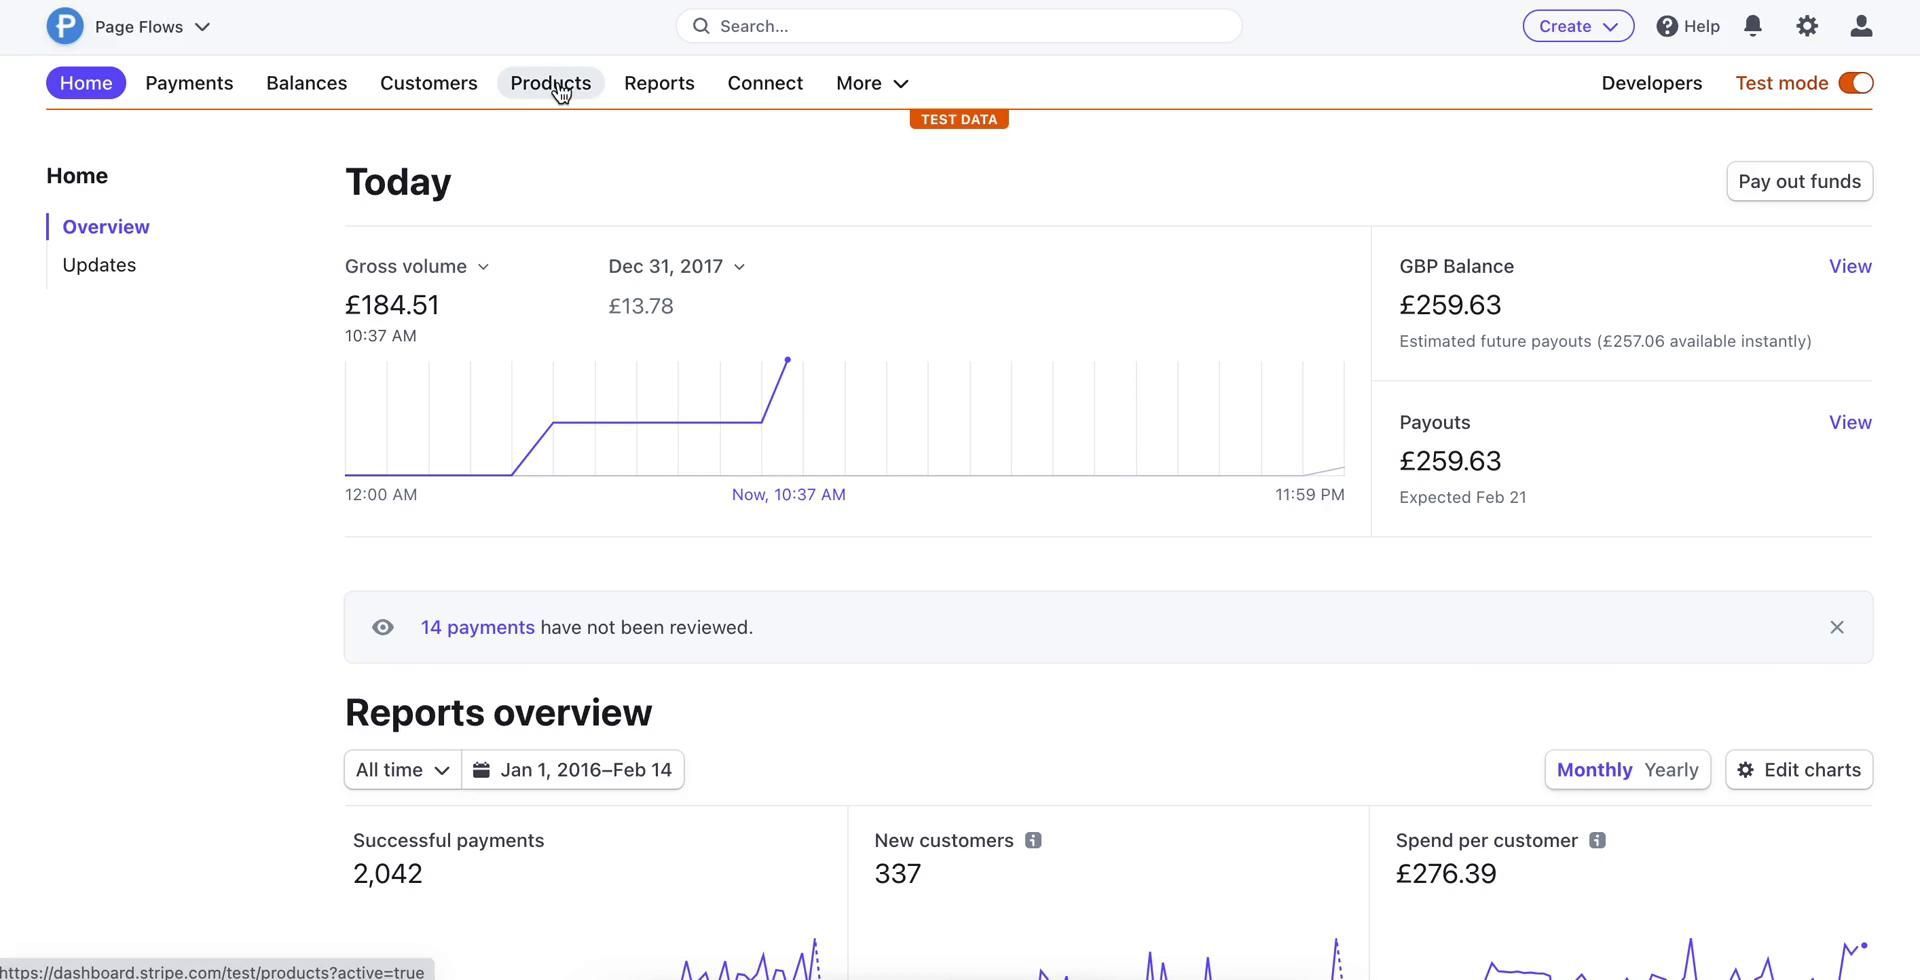Viewport: 1920px width, 980px height.
Task: Select the Monthly chart interval
Action: point(1594,770)
